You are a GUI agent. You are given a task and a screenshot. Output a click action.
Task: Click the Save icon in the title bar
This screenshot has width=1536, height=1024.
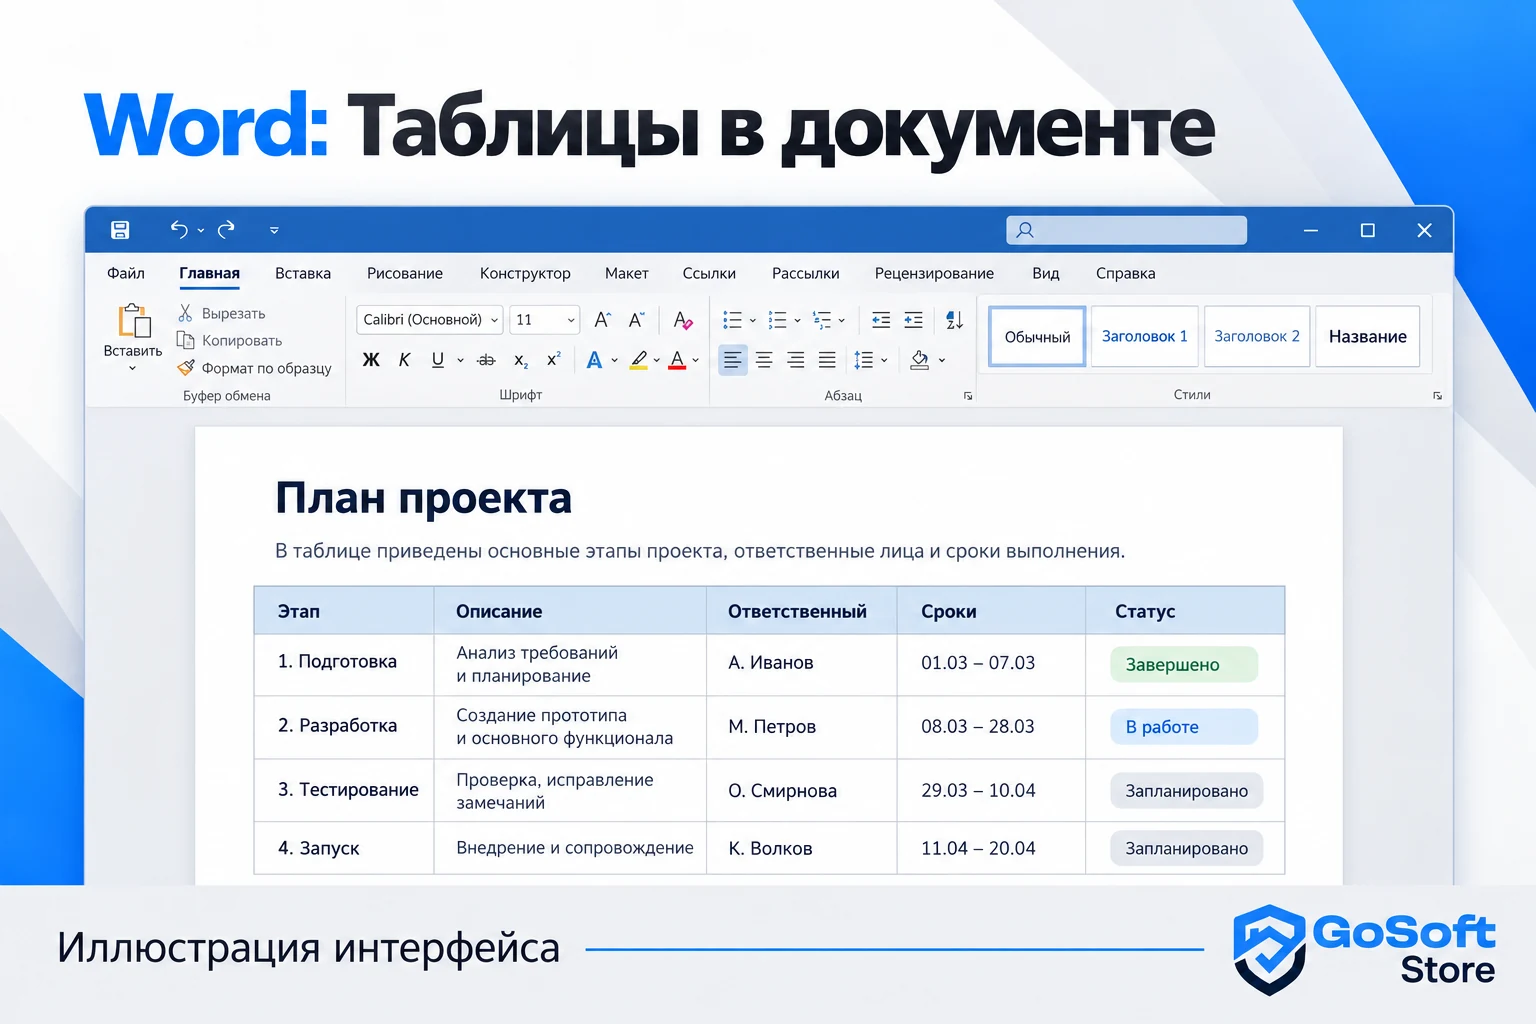[x=120, y=230]
